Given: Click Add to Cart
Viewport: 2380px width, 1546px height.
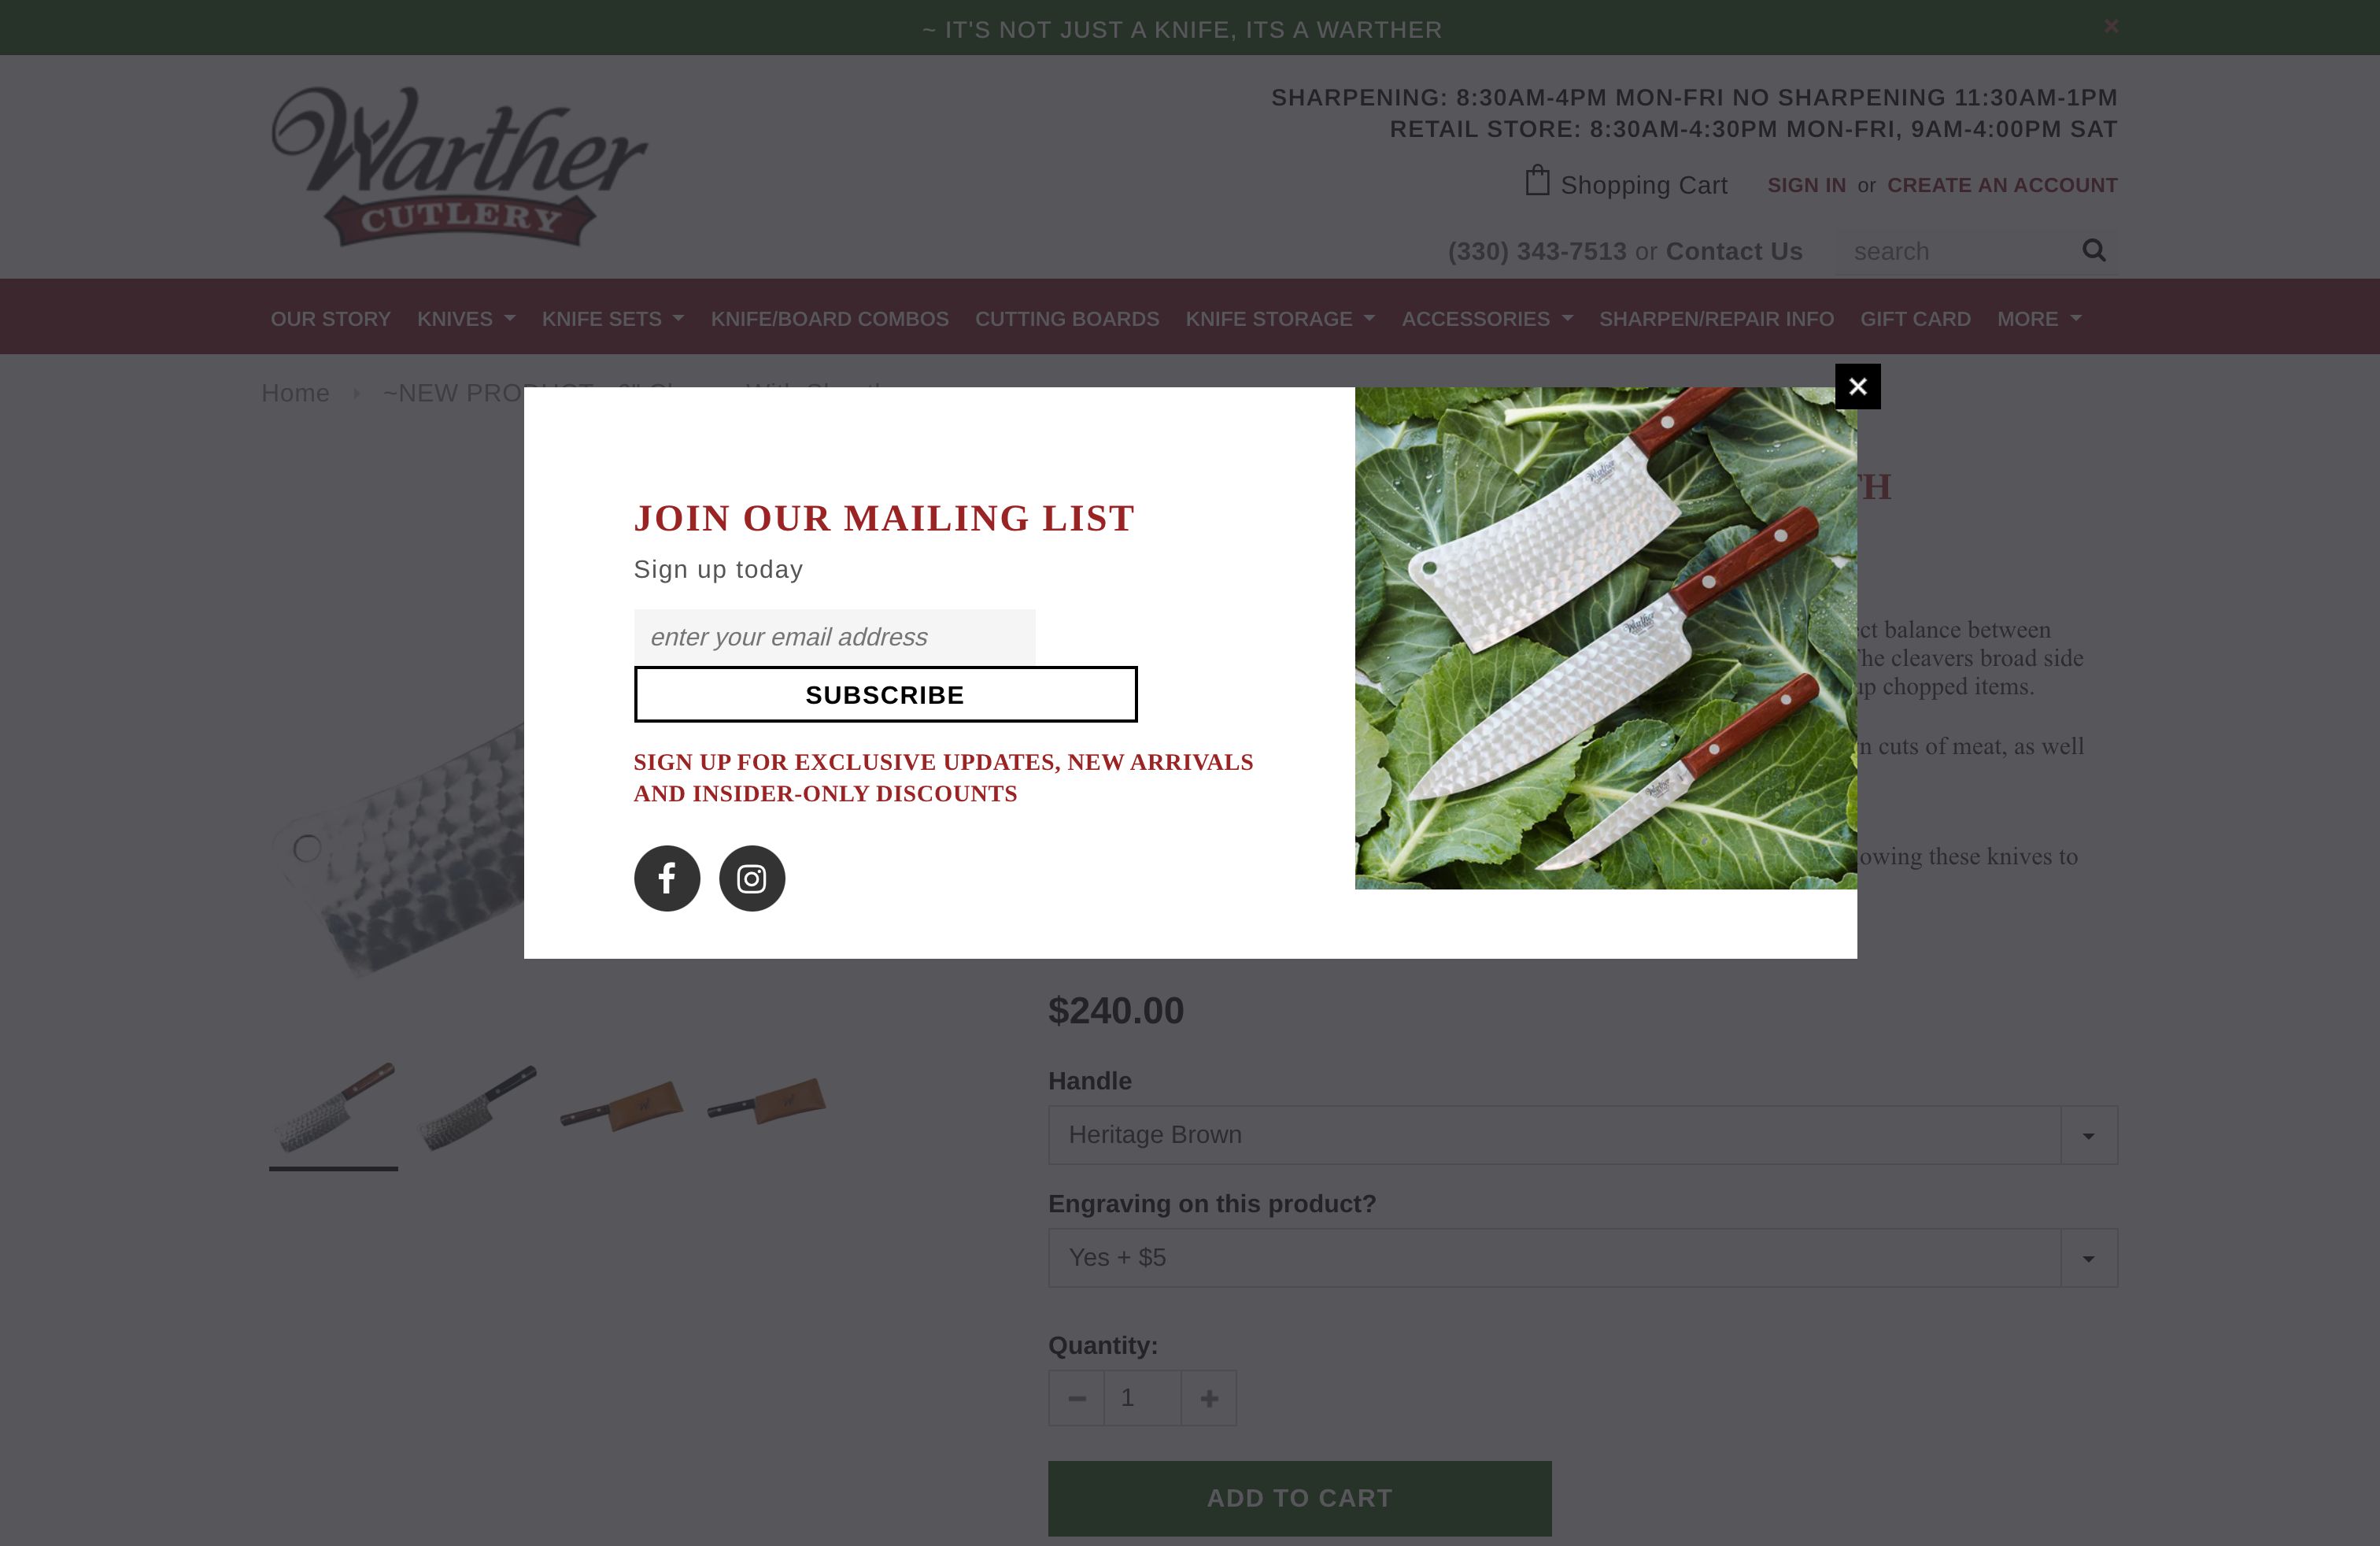Looking at the screenshot, I should [x=1299, y=1498].
